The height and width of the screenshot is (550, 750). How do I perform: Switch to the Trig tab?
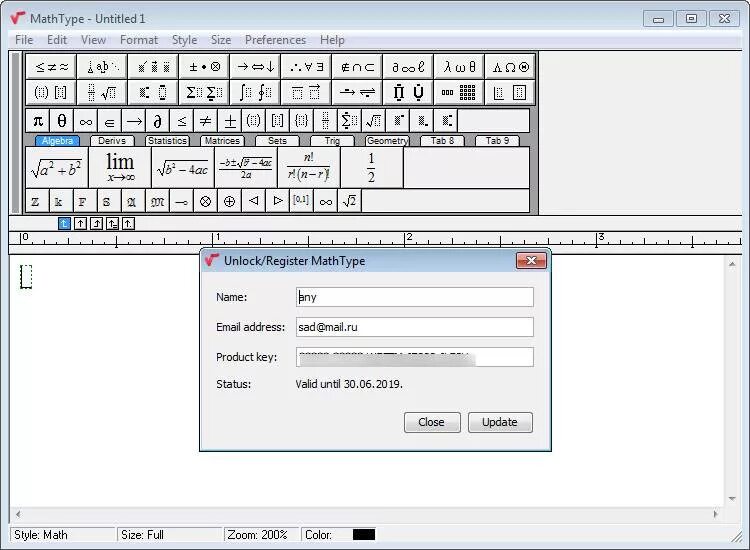pos(332,141)
